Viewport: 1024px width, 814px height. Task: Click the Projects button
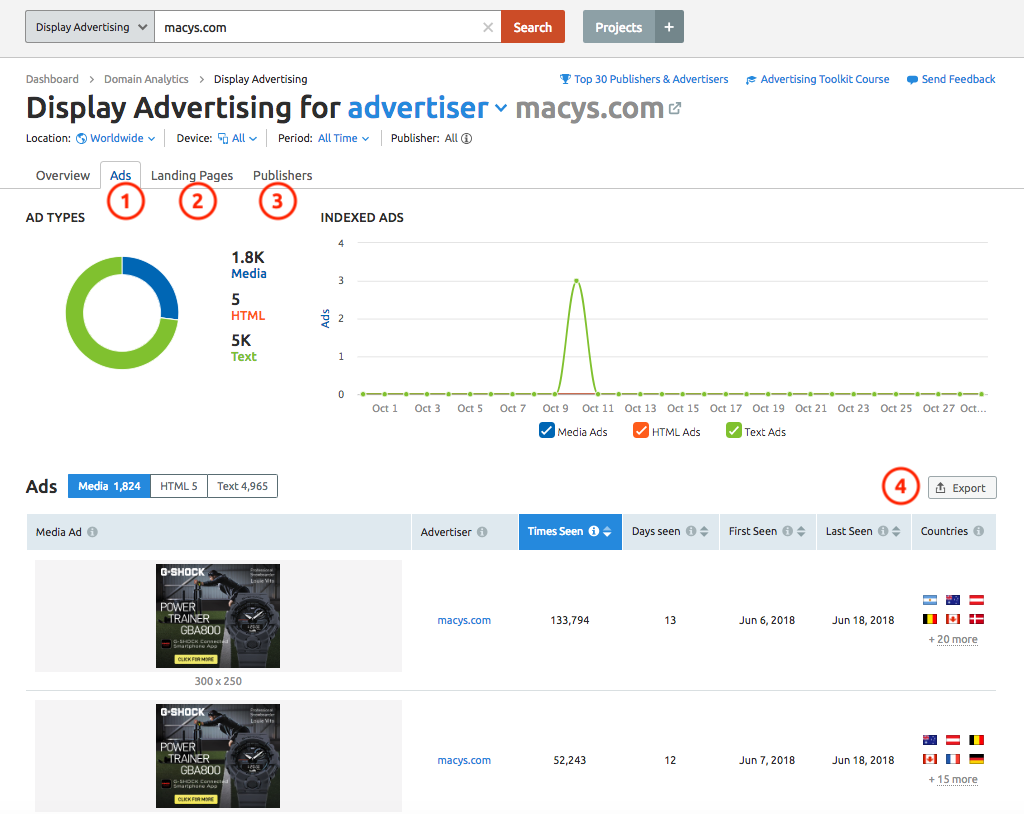(618, 27)
